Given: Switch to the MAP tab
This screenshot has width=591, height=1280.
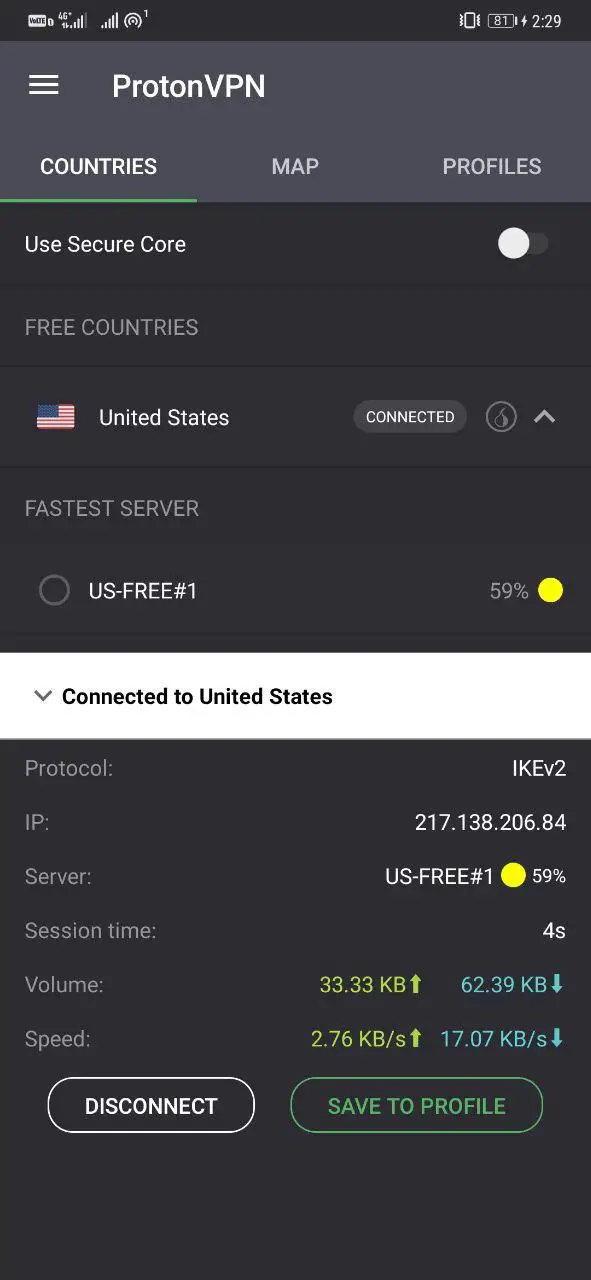Looking at the screenshot, I should click(295, 167).
